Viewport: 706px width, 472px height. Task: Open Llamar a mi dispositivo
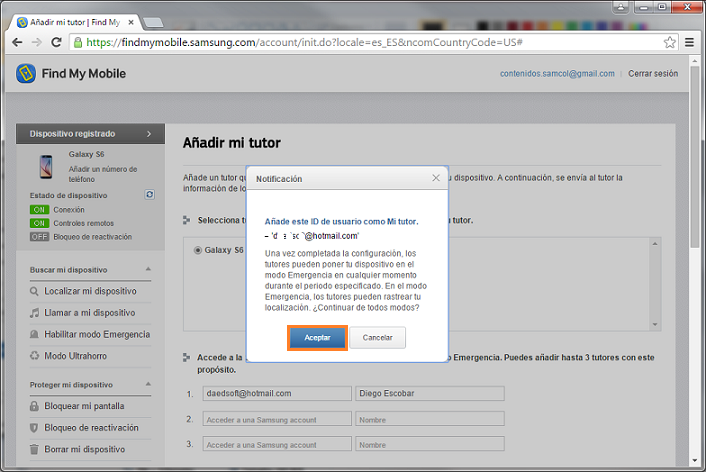90,313
